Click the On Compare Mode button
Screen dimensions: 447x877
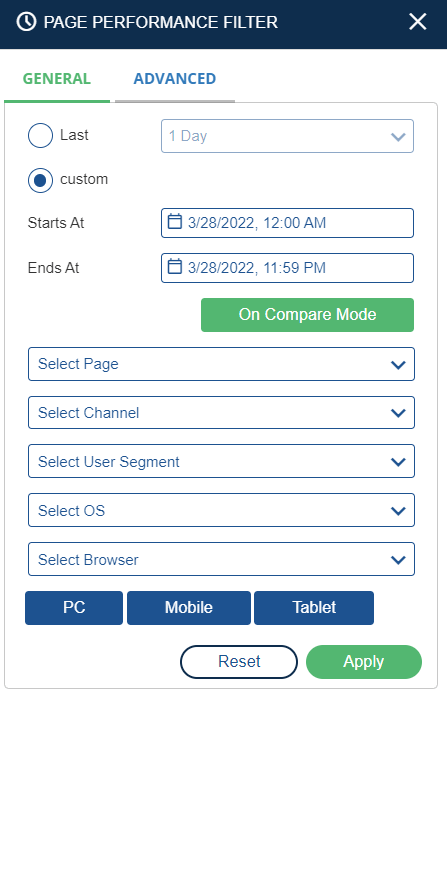click(307, 315)
